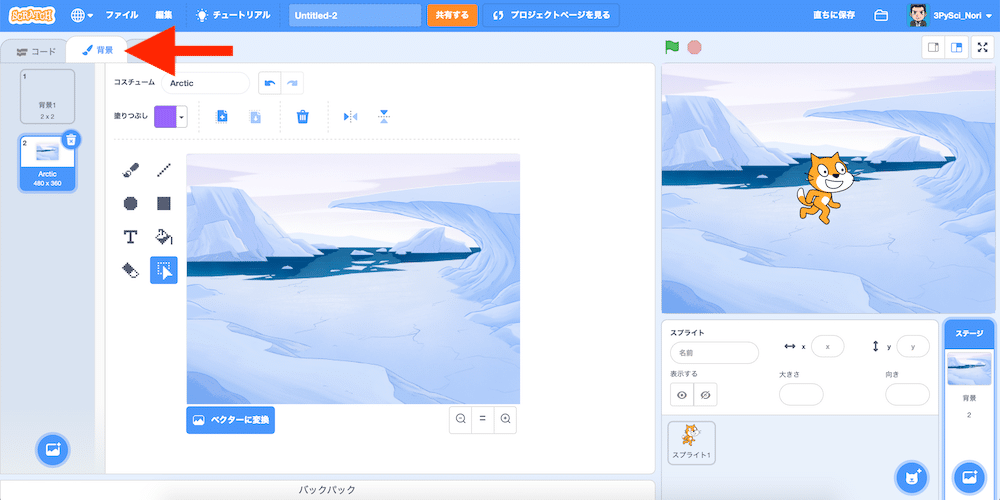Open チュートリアル tutorials
The height and width of the screenshot is (500, 1000).
pyautogui.click(x=233, y=15)
